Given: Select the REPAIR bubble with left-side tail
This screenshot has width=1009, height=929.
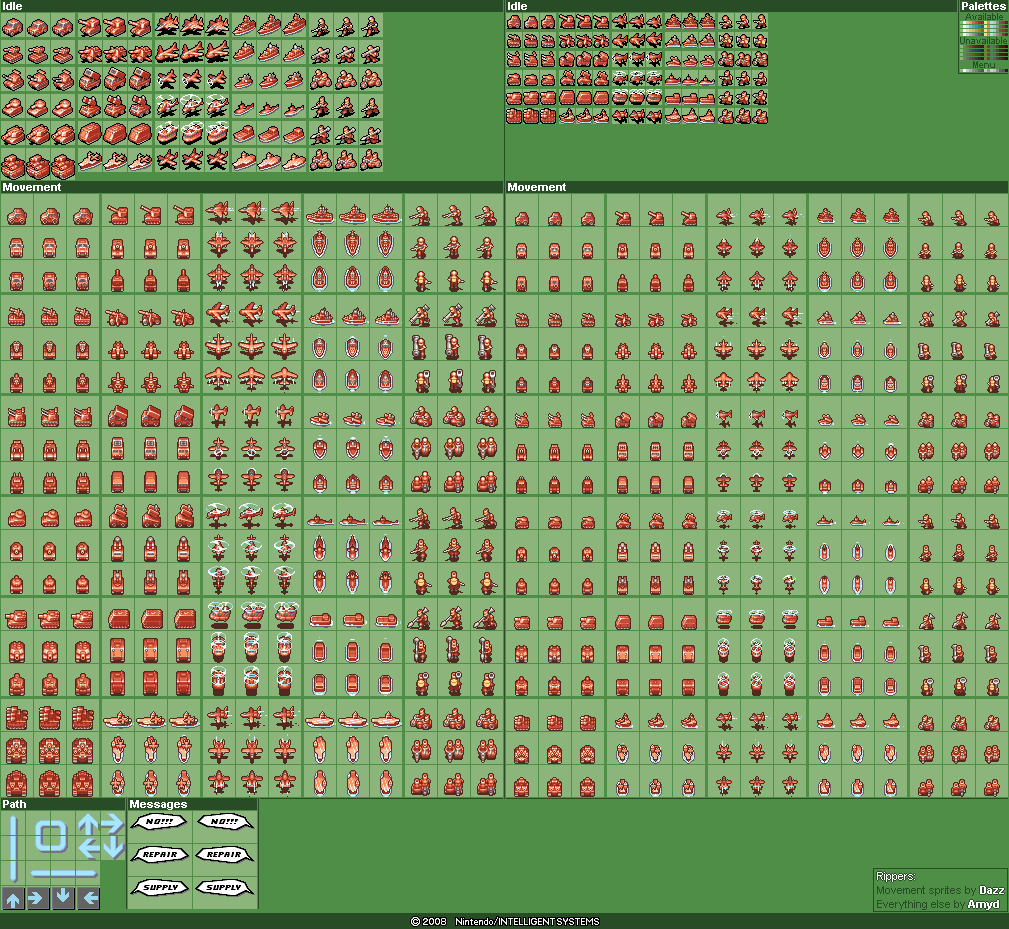Looking at the screenshot, I should tap(160, 854).
